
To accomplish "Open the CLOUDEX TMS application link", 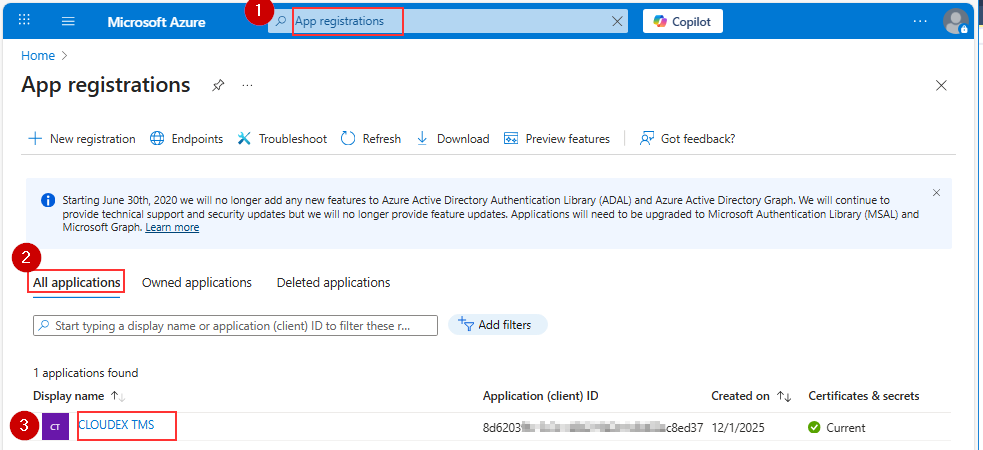I will tap(116, 425).
